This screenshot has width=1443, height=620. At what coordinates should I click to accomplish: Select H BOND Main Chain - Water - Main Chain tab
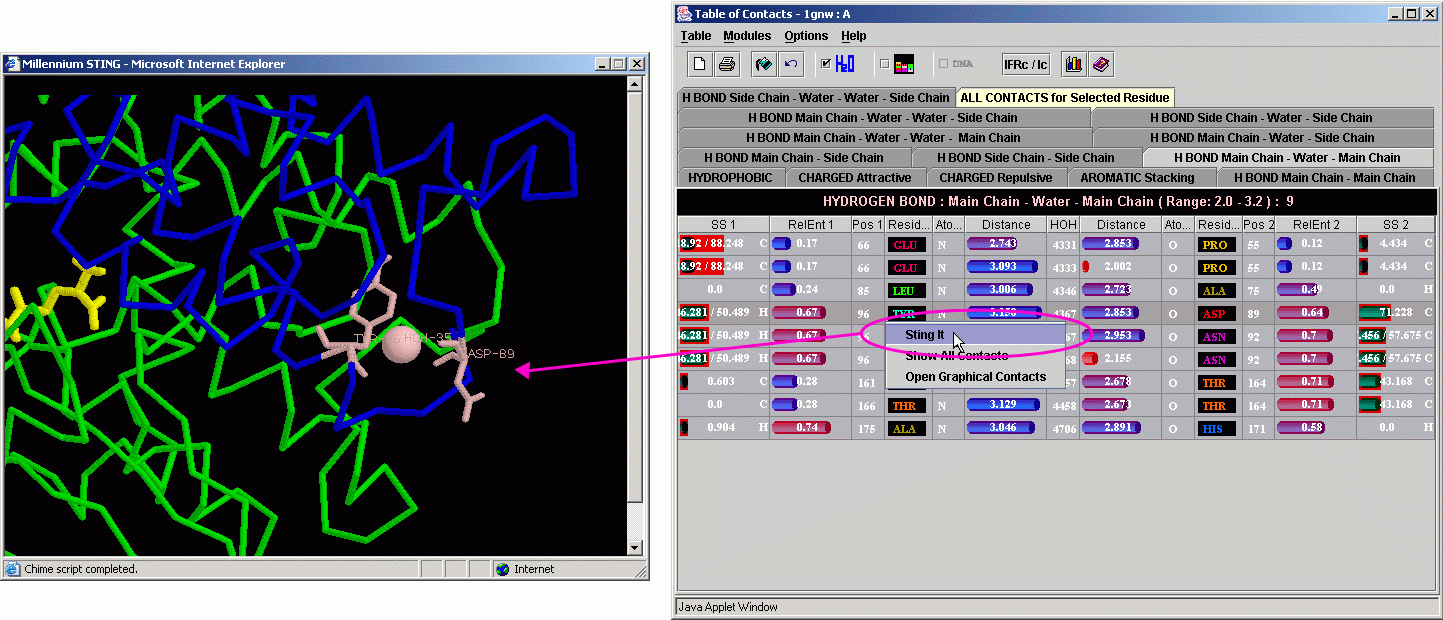tap(1287, 158)
